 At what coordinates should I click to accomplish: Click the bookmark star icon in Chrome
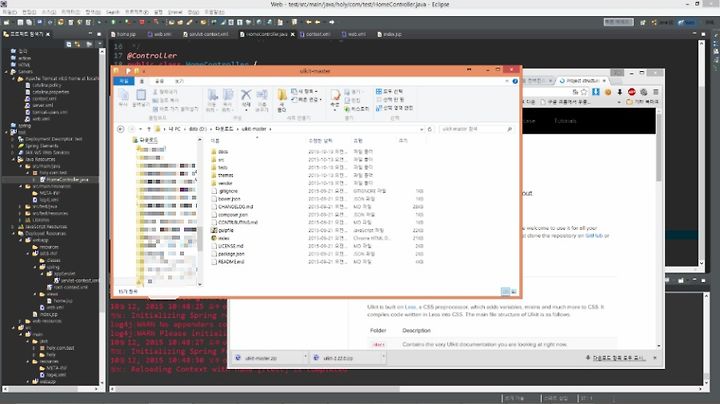coord(584,92)
